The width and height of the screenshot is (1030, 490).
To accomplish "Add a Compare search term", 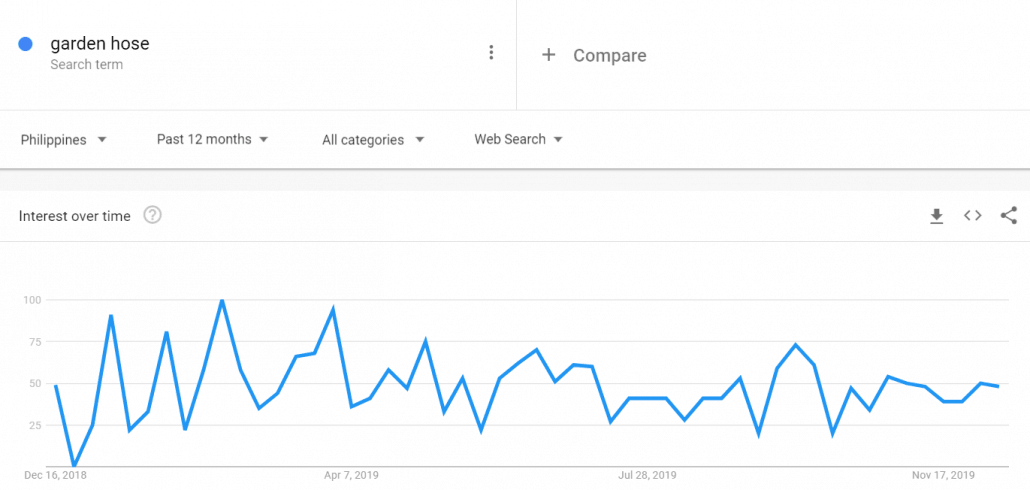I will (x=595, y=56).
